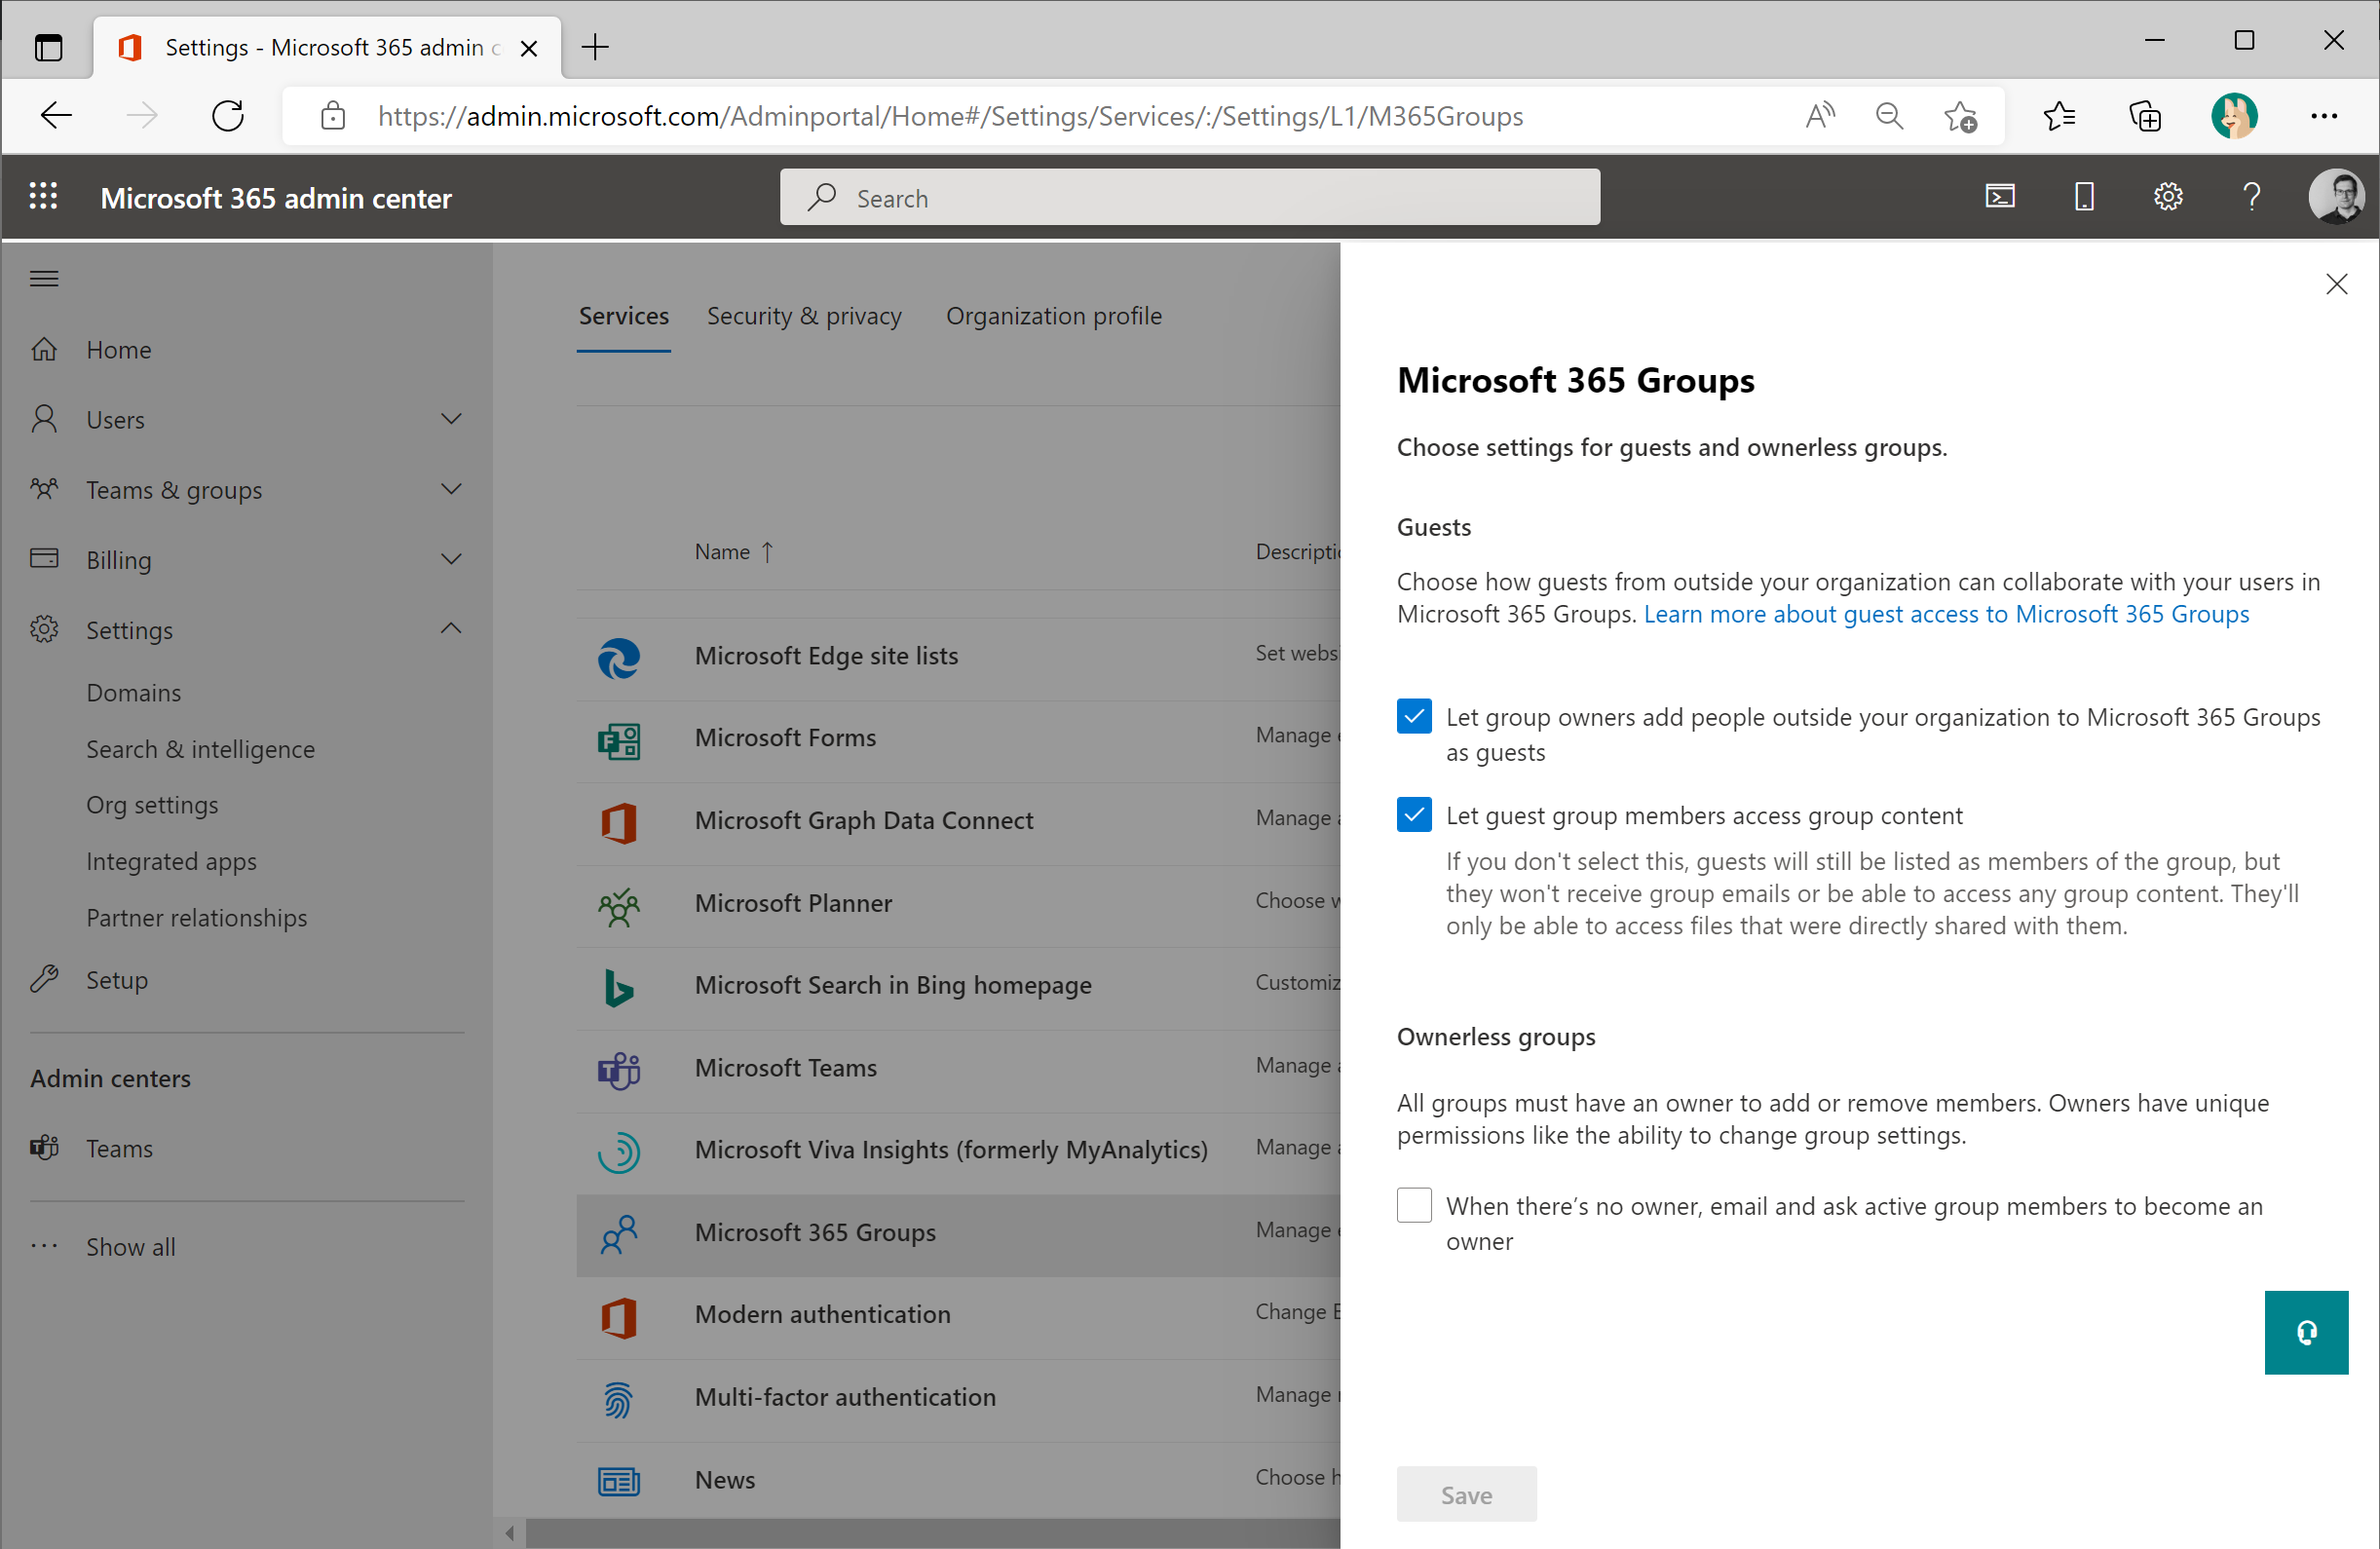Click the browser refresh icon

(228, 116)
